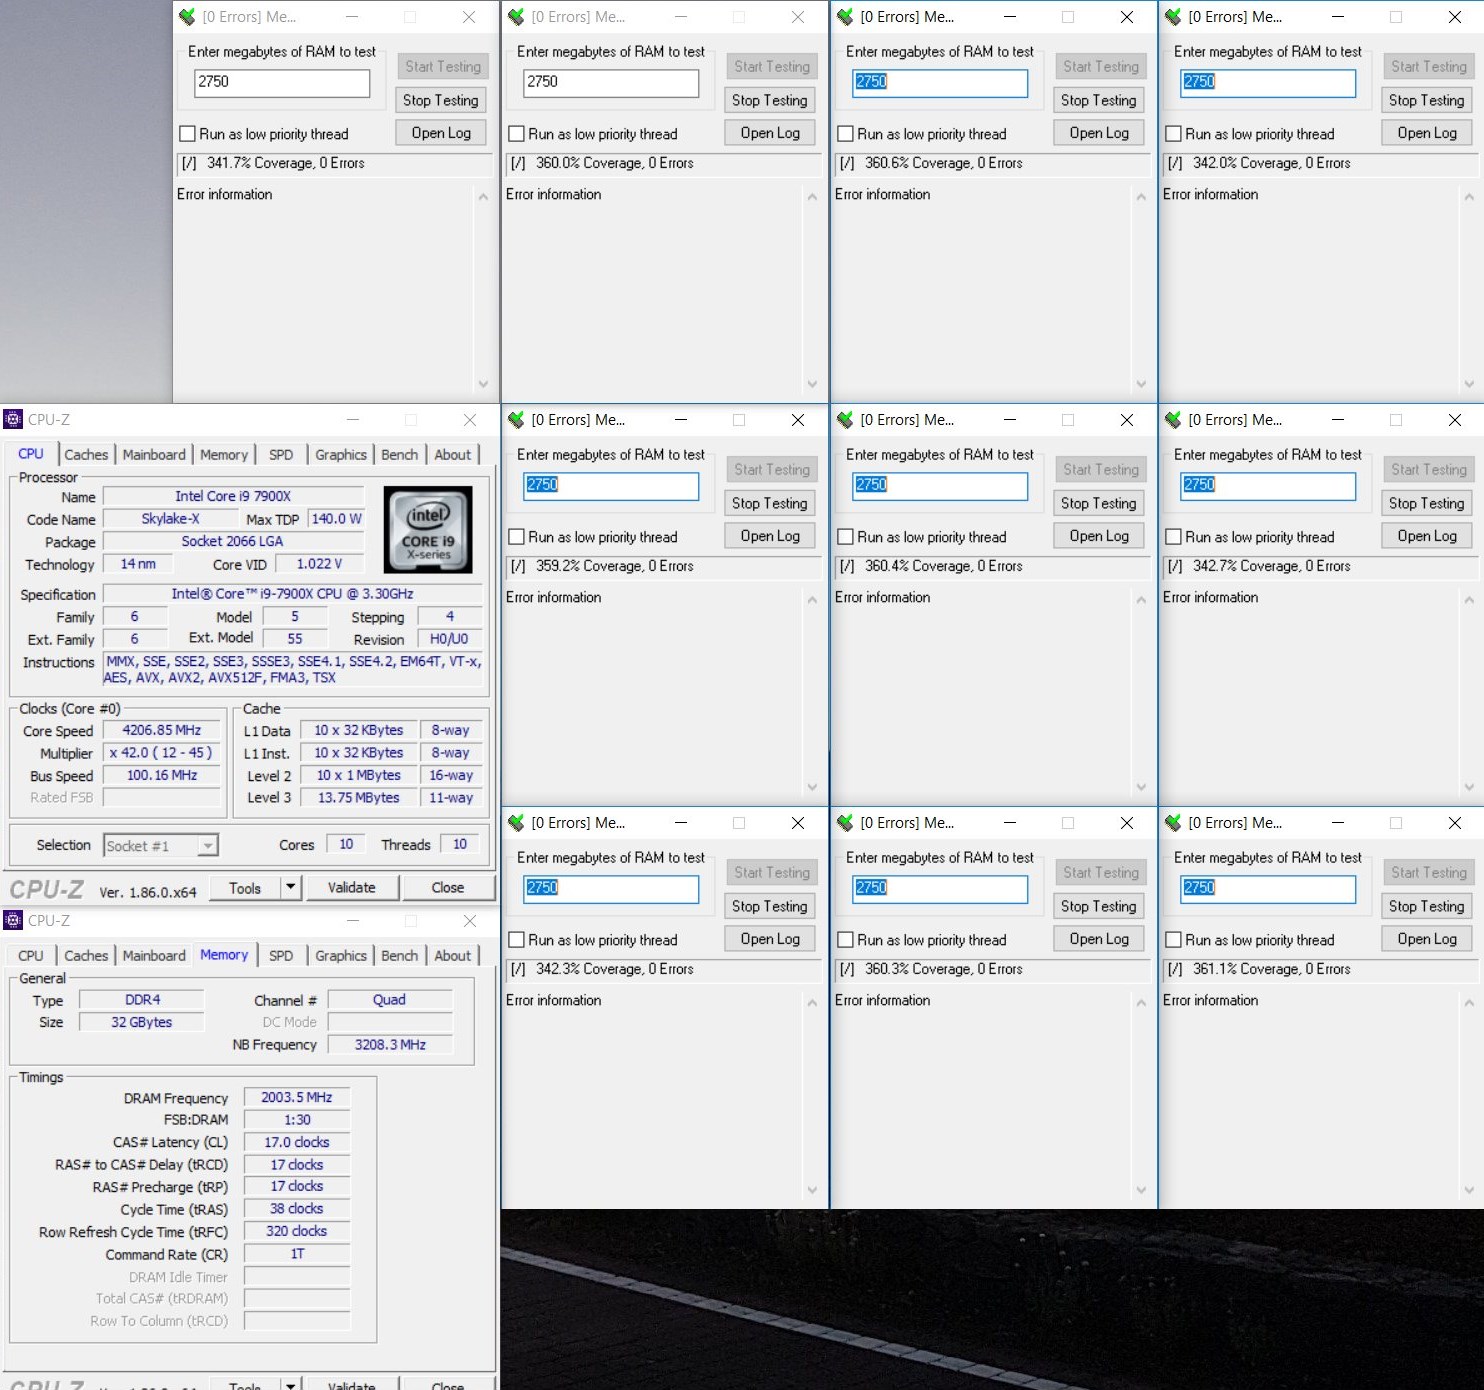The image size is (1484, 1390).
Task: Click RAM megabytes field in 342.3% window
Action: click(611, 889)
